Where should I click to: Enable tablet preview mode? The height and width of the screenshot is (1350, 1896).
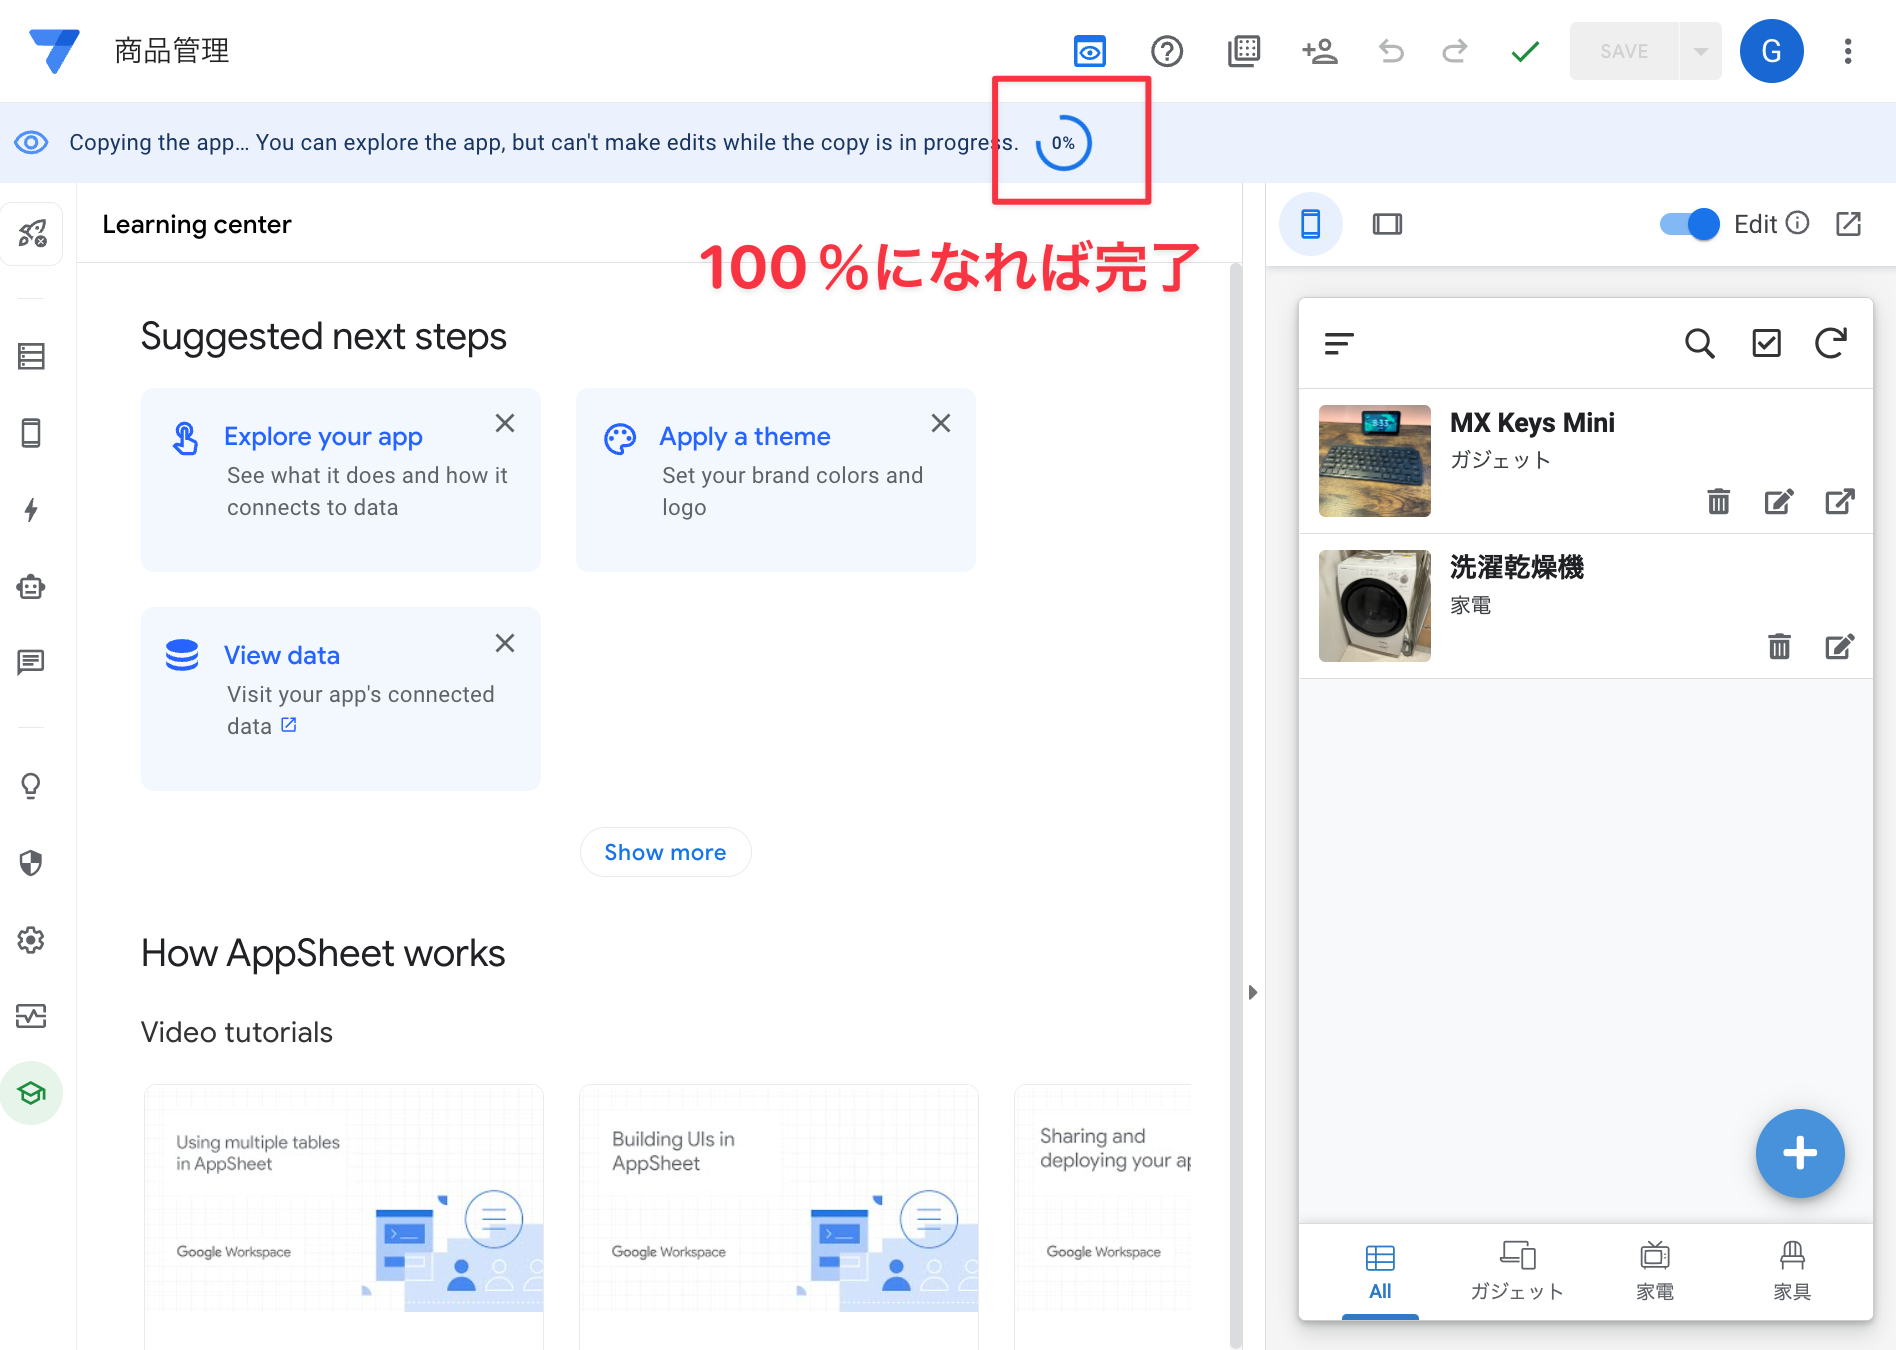pos(1387,224)
